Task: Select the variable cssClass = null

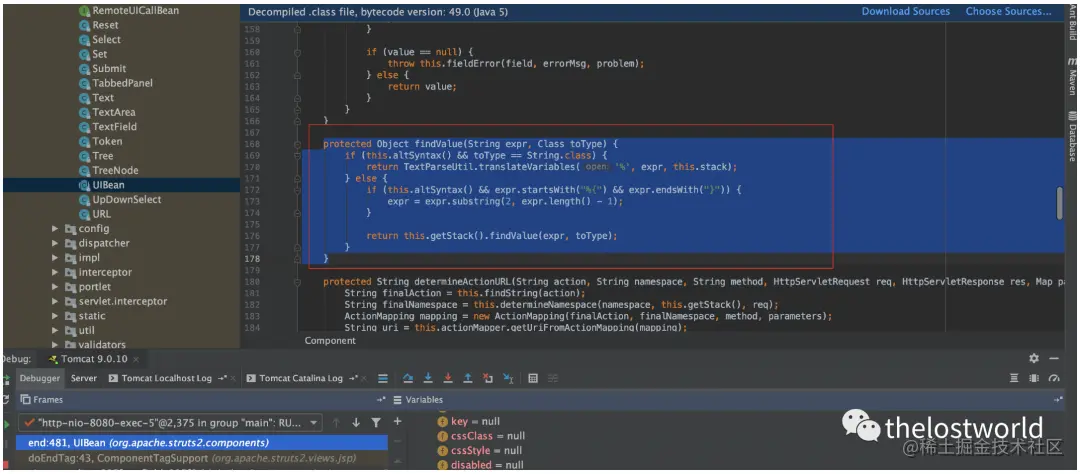Action: (x=481, y=436)
